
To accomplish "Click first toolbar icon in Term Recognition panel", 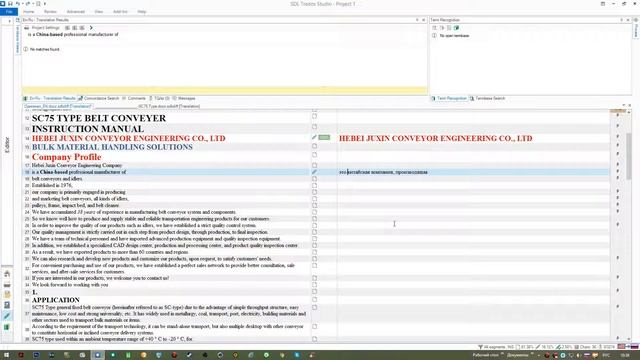I will [434, 28].
